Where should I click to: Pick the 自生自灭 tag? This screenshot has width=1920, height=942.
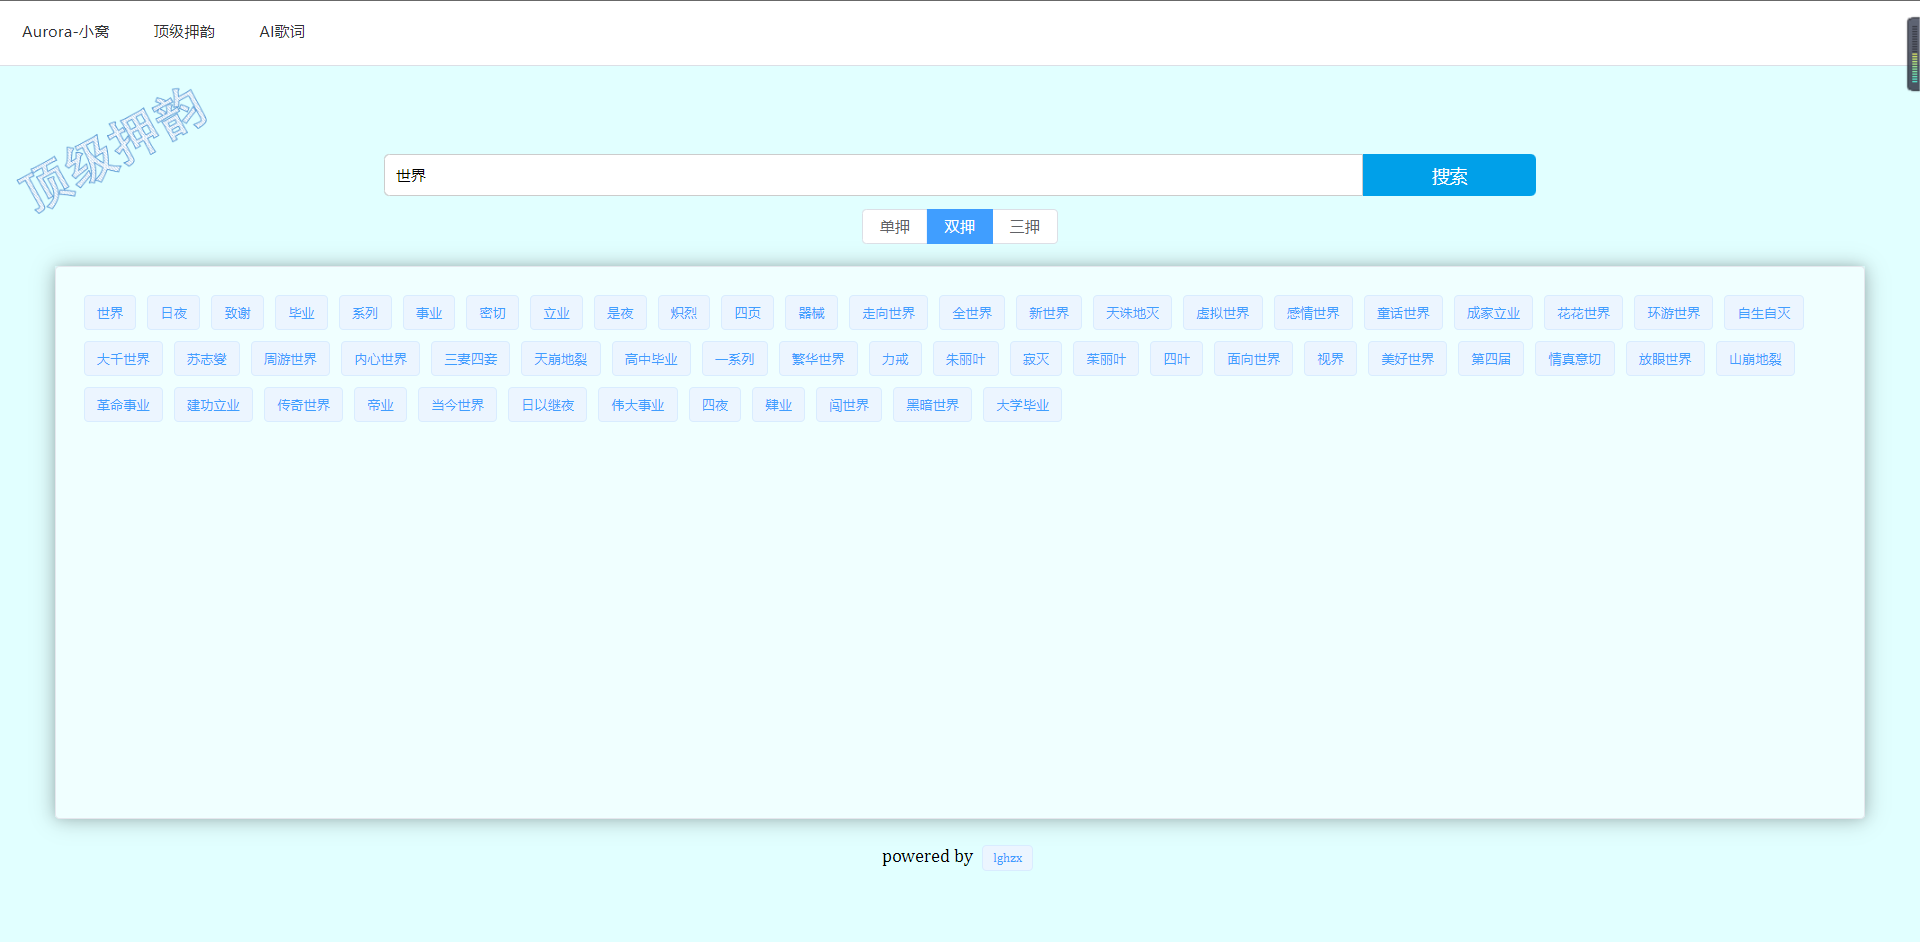click(x=1764, y=313)
